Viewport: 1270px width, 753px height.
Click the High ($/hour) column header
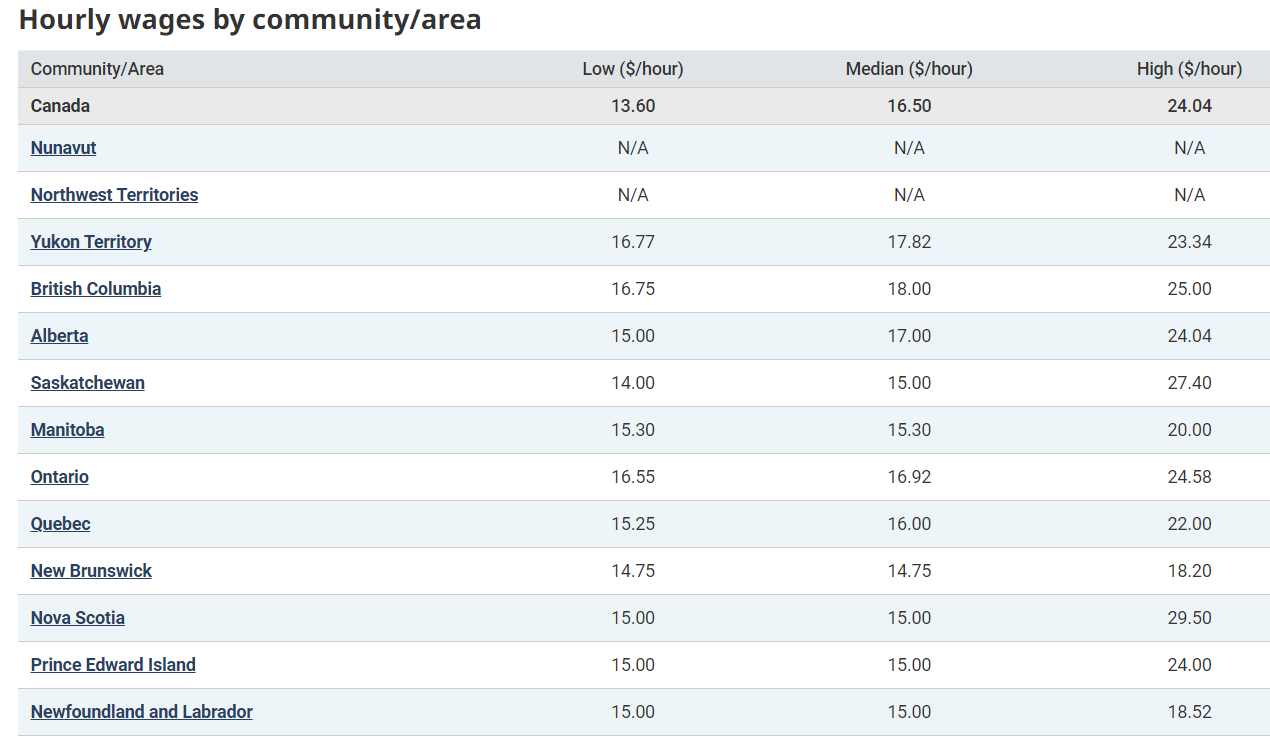click(x=1190, y=68)
